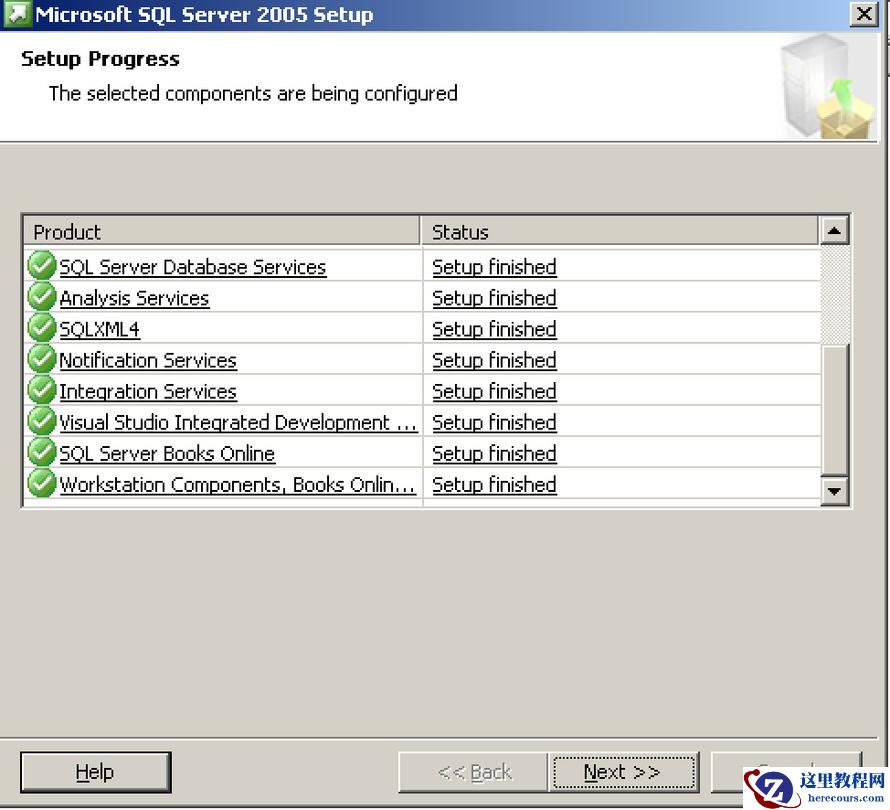Click the green check icon beside SQL Server Books Online
This screenshot has height=810, width=890.
pyautogui.click(x=41, y=453)
